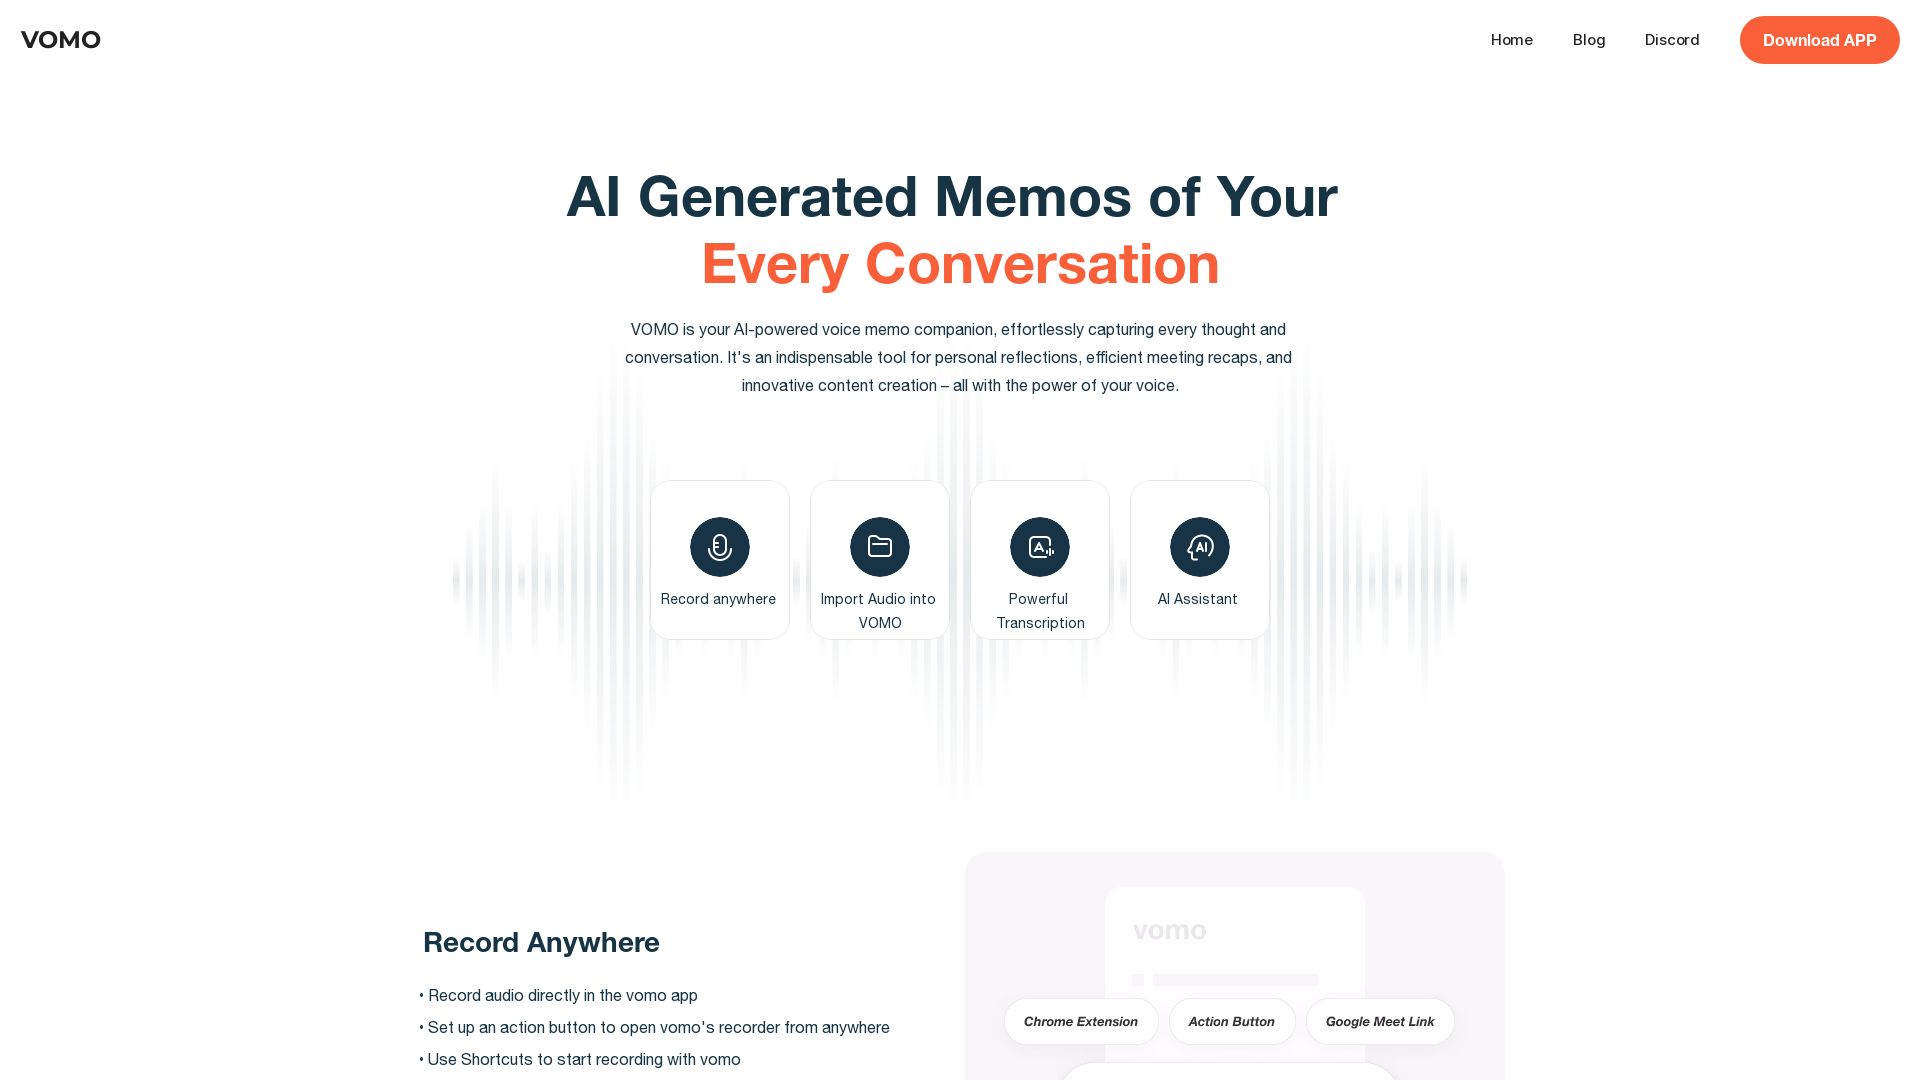Click the Record anywhere microphone icon
The height and width of the screenshot is (1080, 1920).
pyautogui.click(x=720, y=546)
